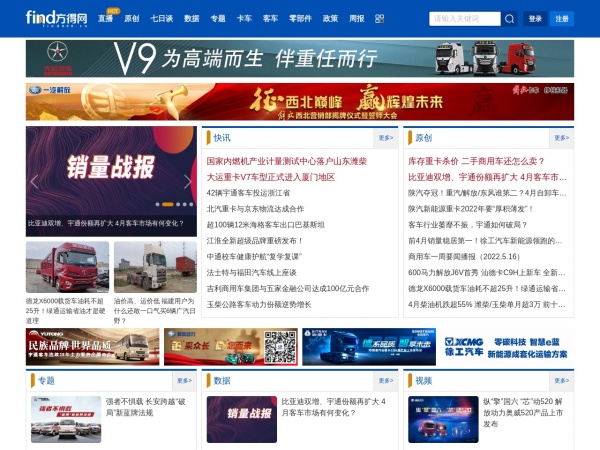
Task: Click 更多 in the 专题 section
Action: pos(184,381)
